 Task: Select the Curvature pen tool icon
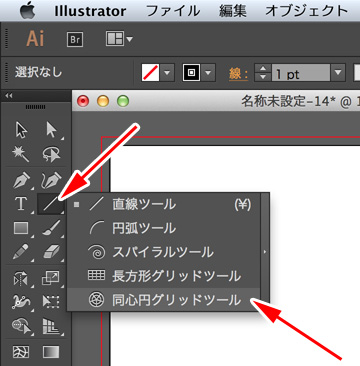point(51,180)
